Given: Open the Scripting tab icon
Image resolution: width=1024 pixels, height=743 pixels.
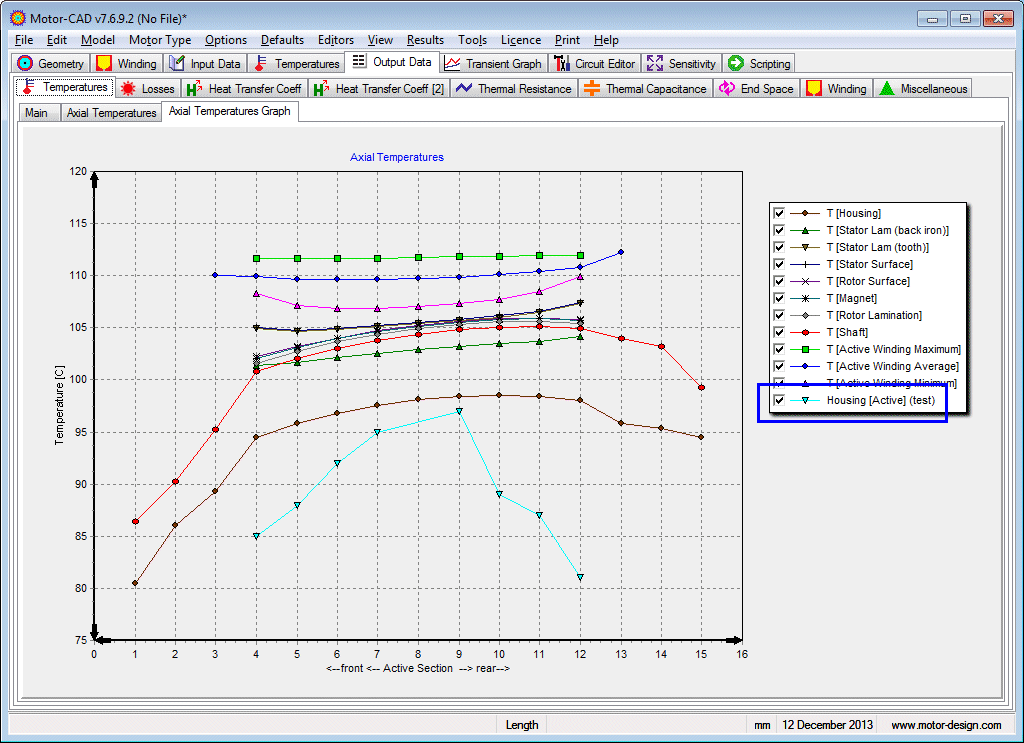Looking at the screenshot, I should [x=736, y=63].
